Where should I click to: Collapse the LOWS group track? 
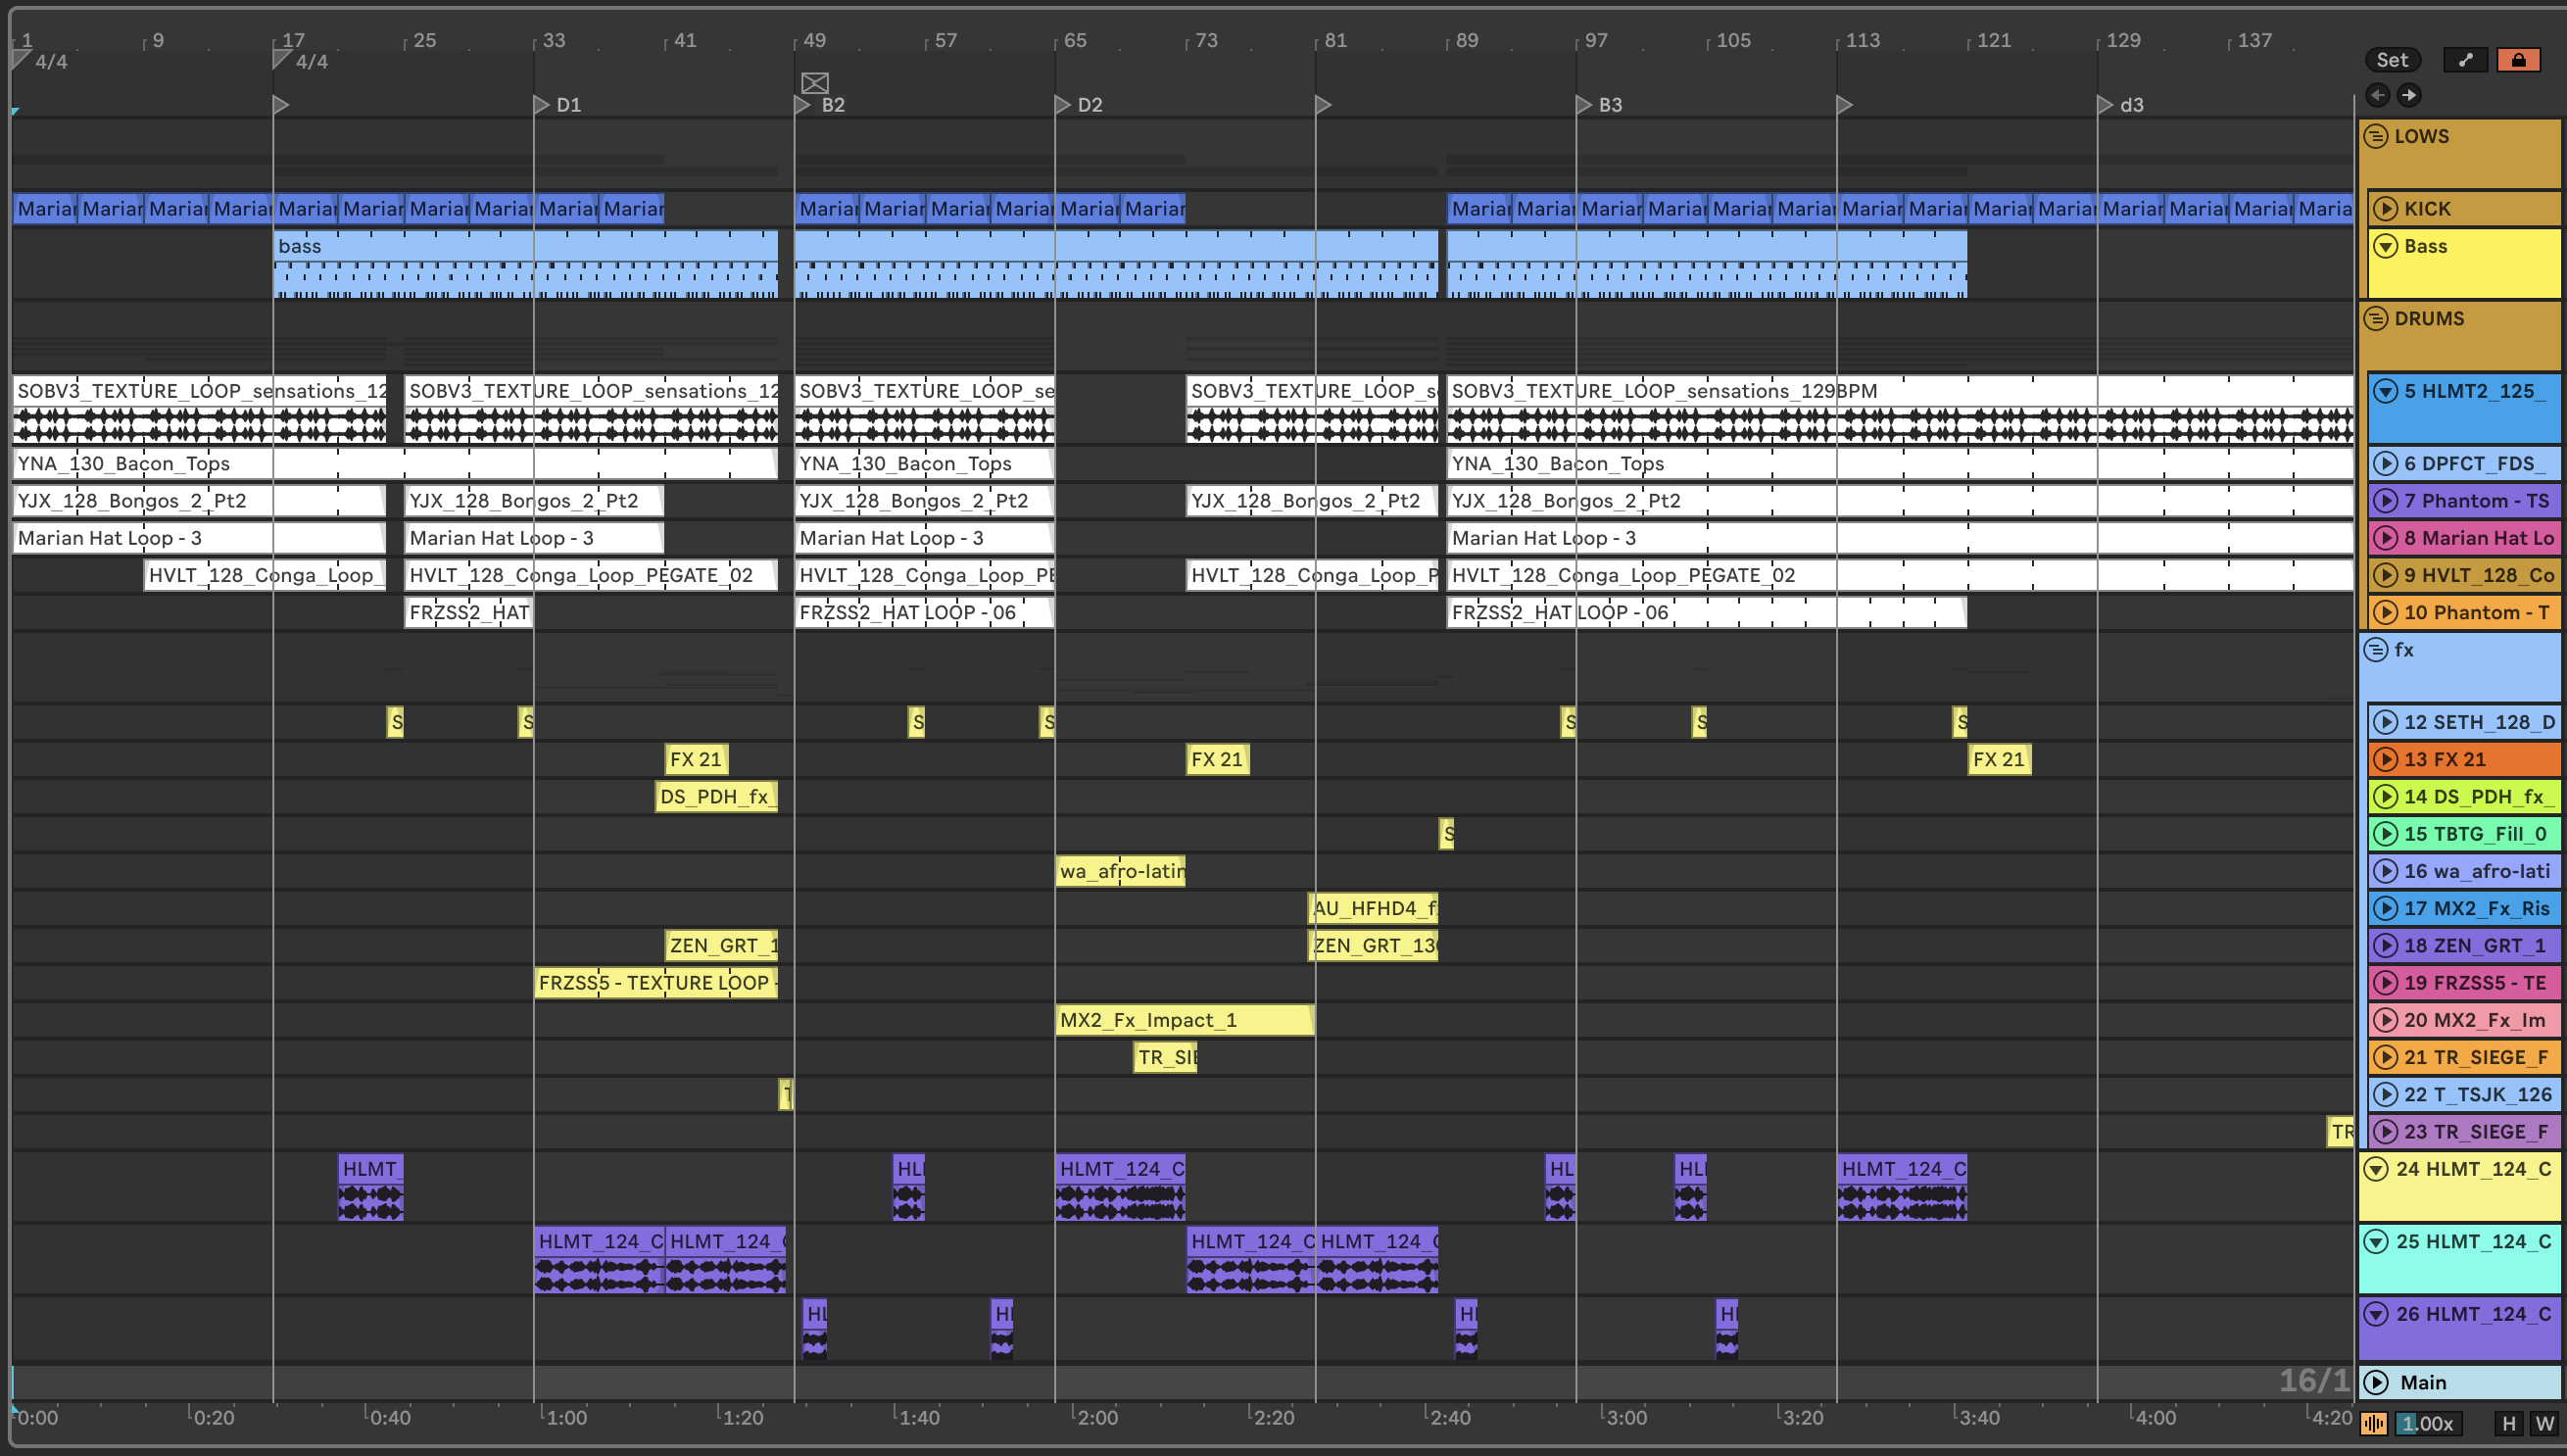pyautogui.click(x=2376, y=136)
